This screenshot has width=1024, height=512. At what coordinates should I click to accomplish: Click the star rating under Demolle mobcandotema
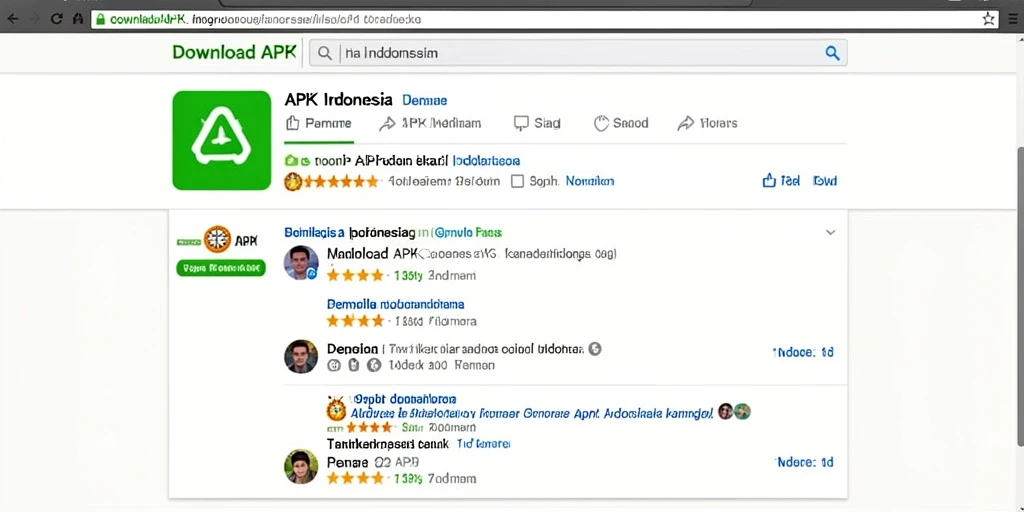click(355, 321)
